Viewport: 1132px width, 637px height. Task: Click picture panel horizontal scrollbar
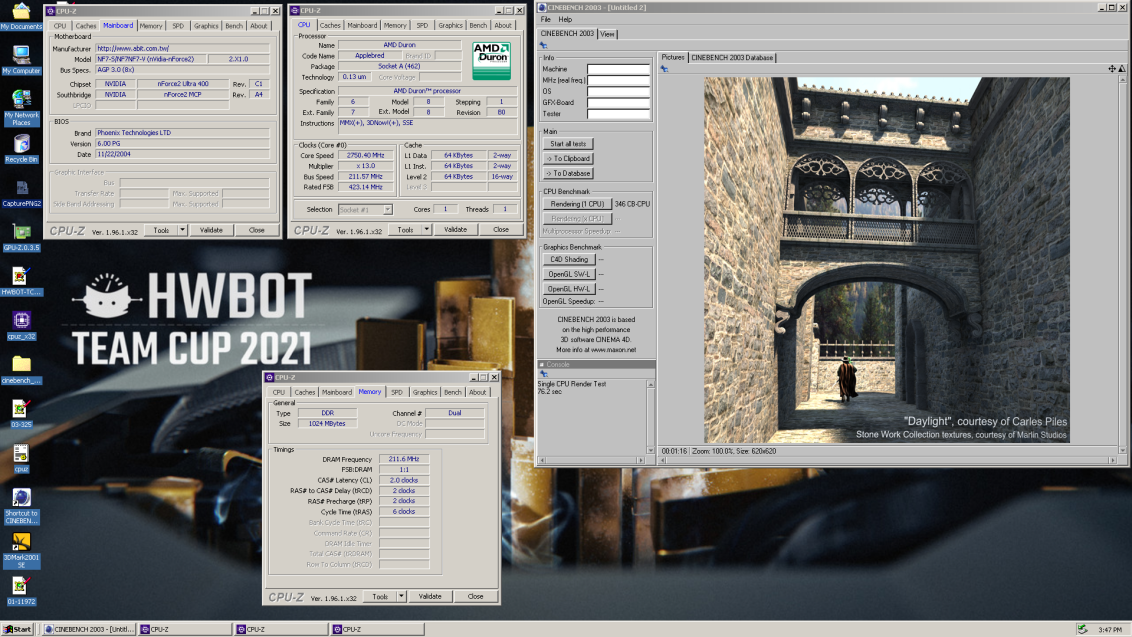pos(887,460)
